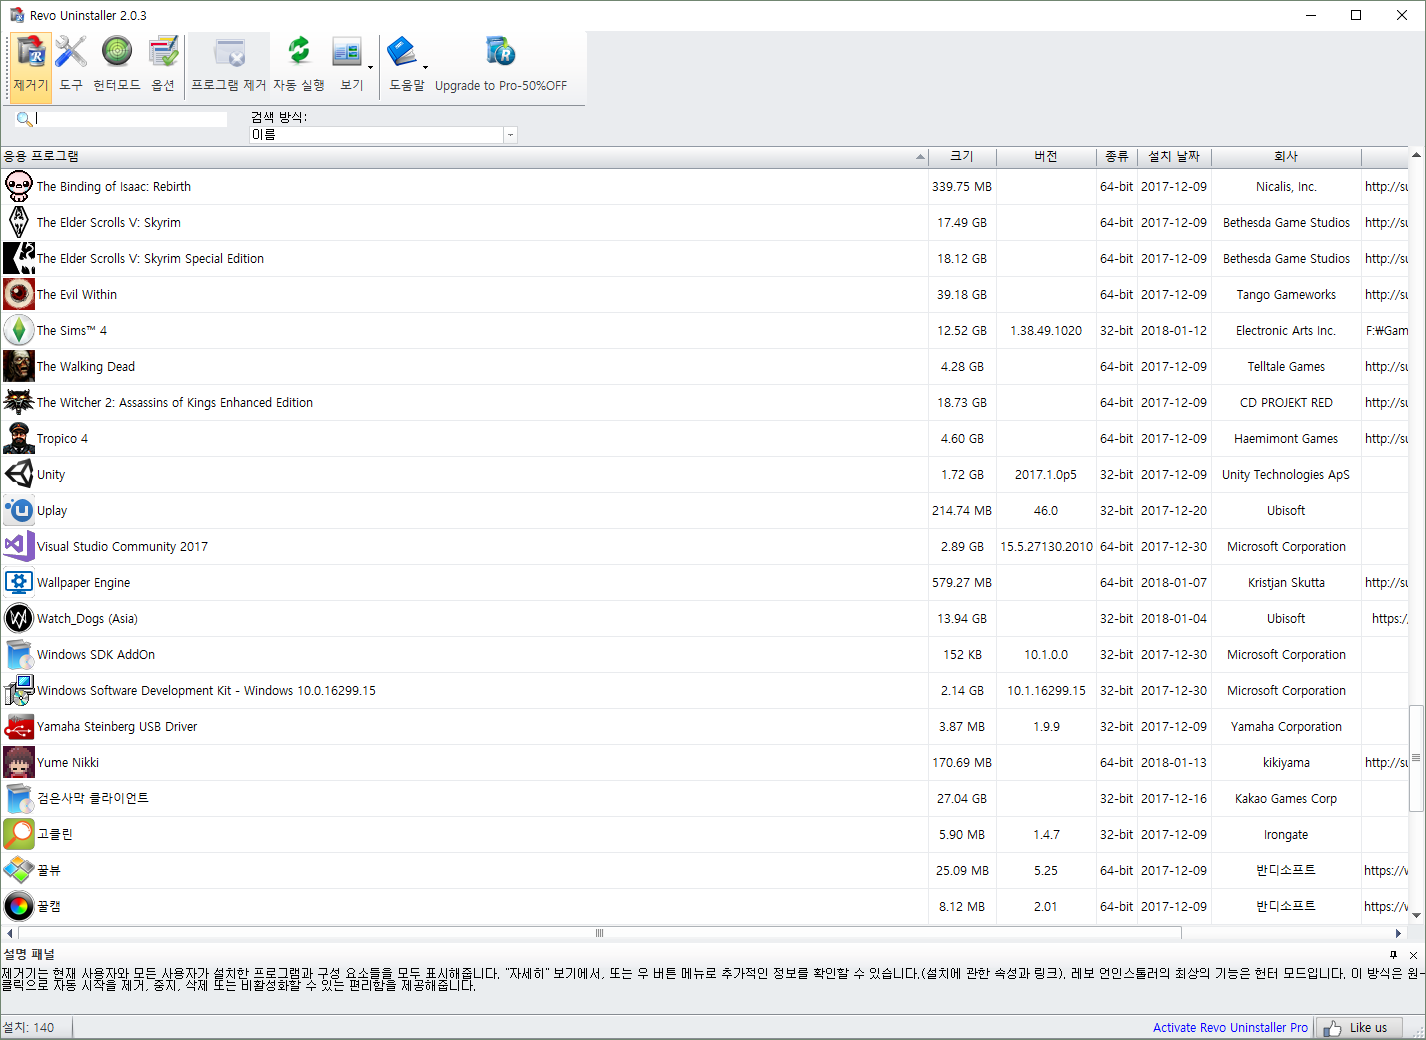Activate 헌터모드 (Hunter Mode) icon

(117, 65)
